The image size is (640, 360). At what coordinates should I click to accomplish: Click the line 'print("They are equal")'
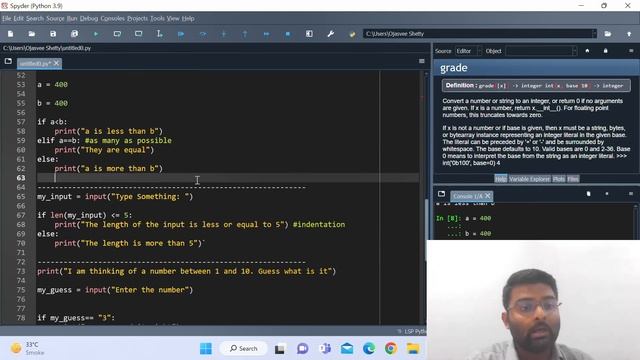click(x=104, y=150)
